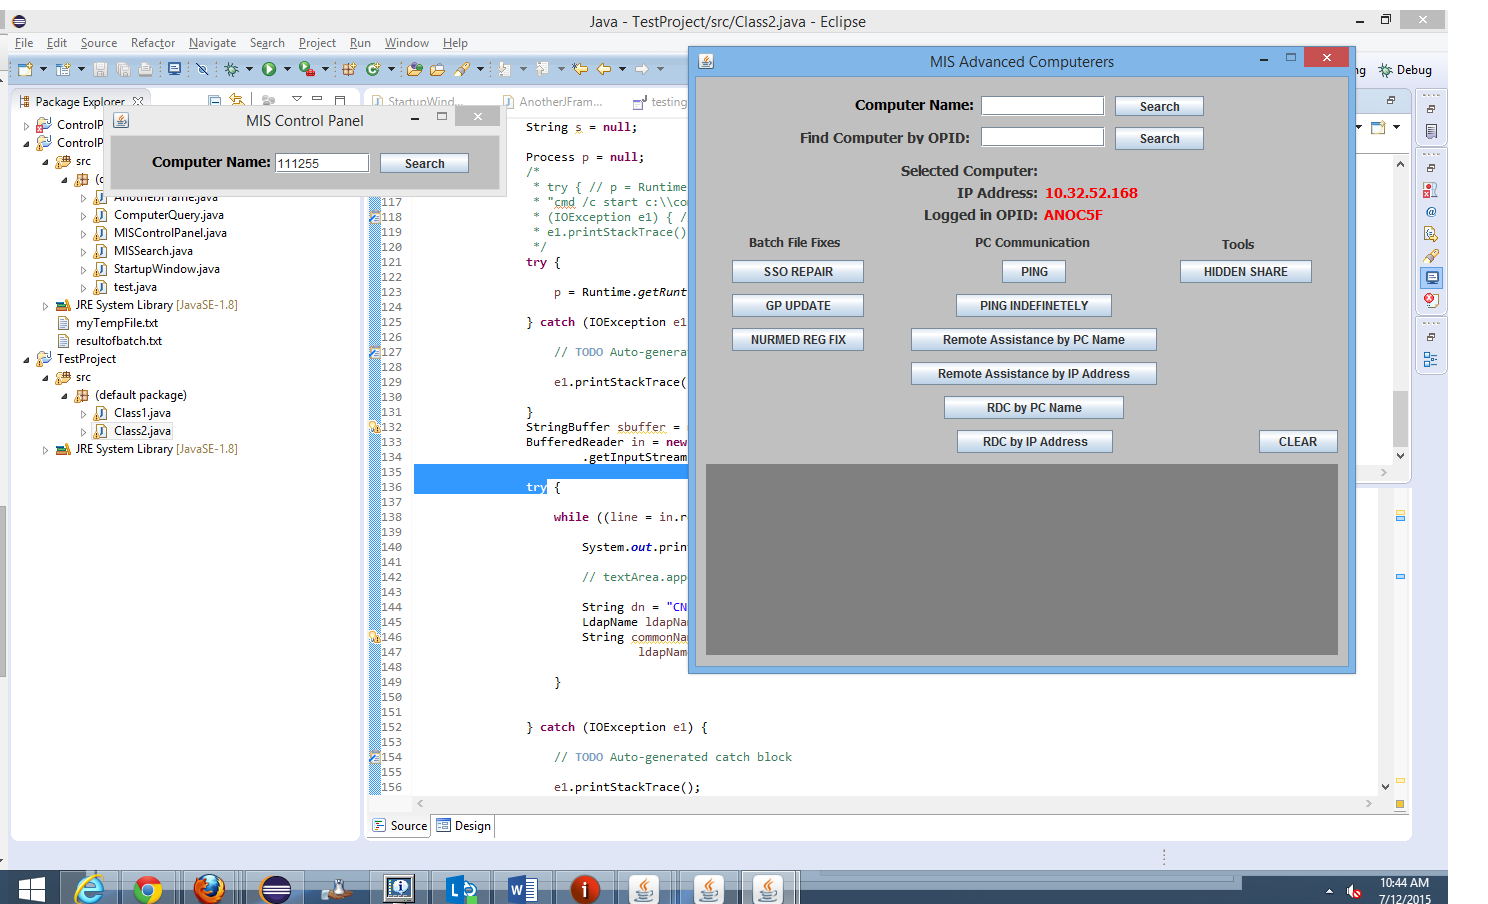Expand JRE System Library under TestProject
The width and height of the screenshot is (1488, 904).
coord(45,450)
